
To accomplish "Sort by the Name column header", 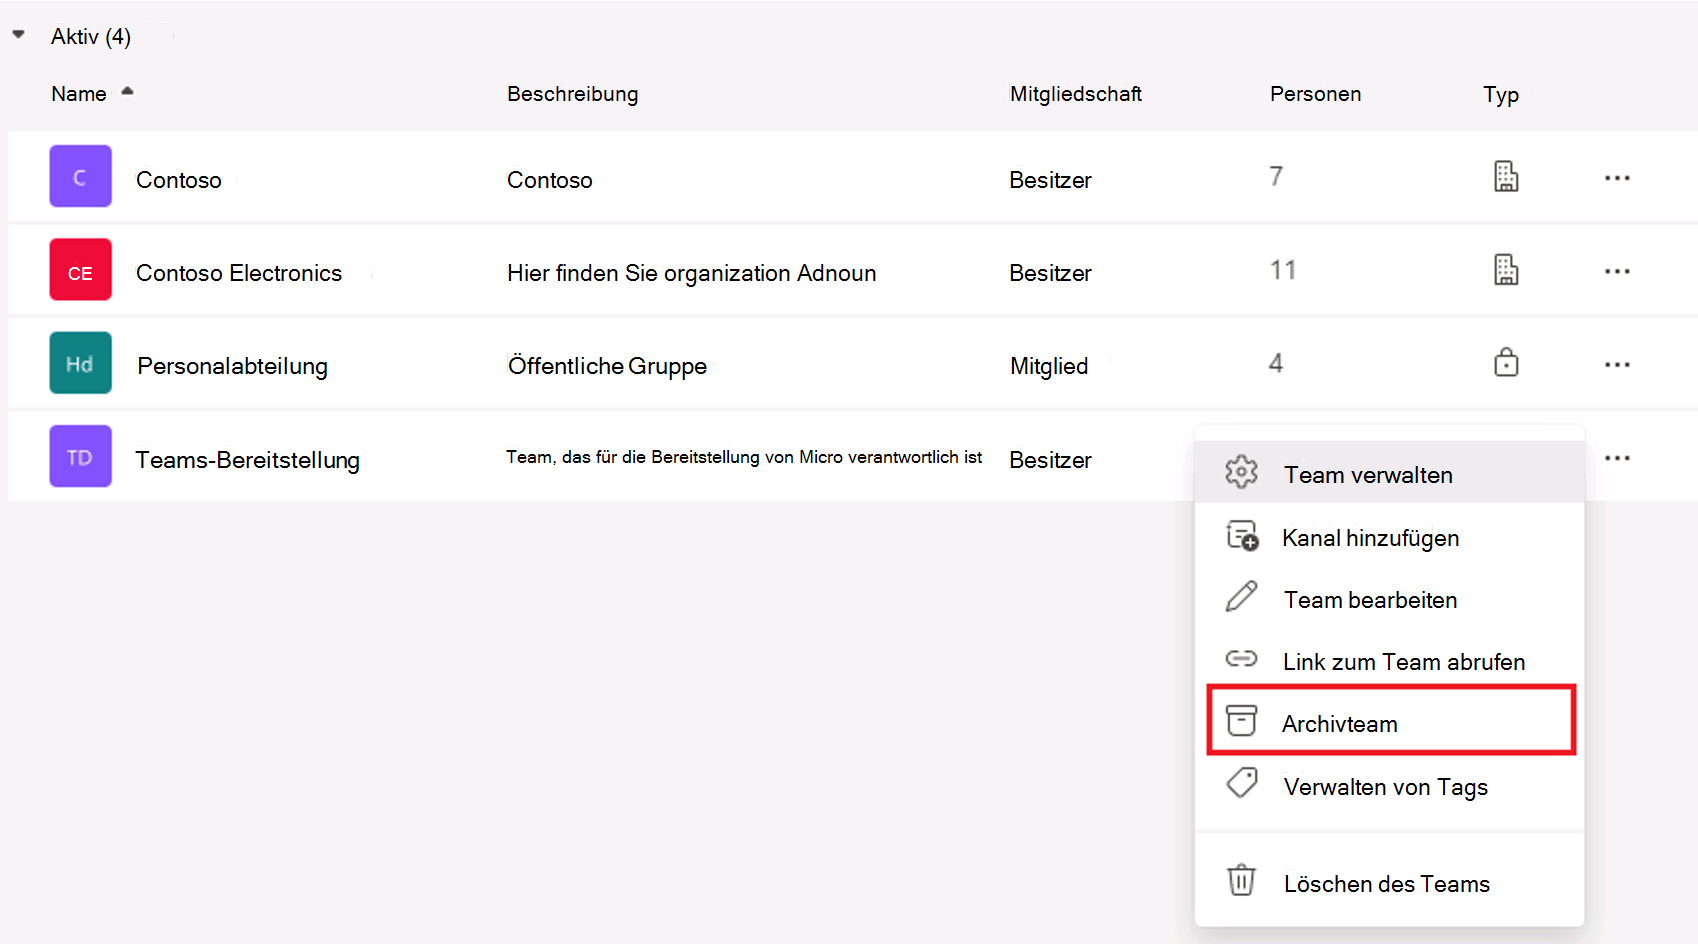I will pos(79,94).
